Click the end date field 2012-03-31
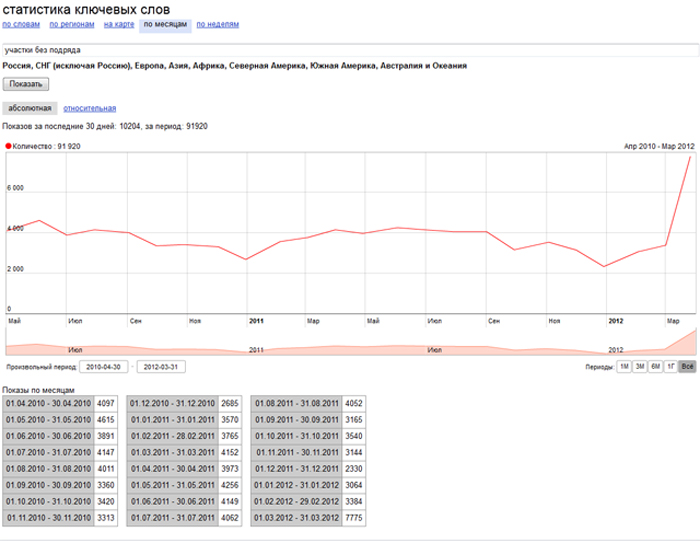 click(x=161, y=367)
